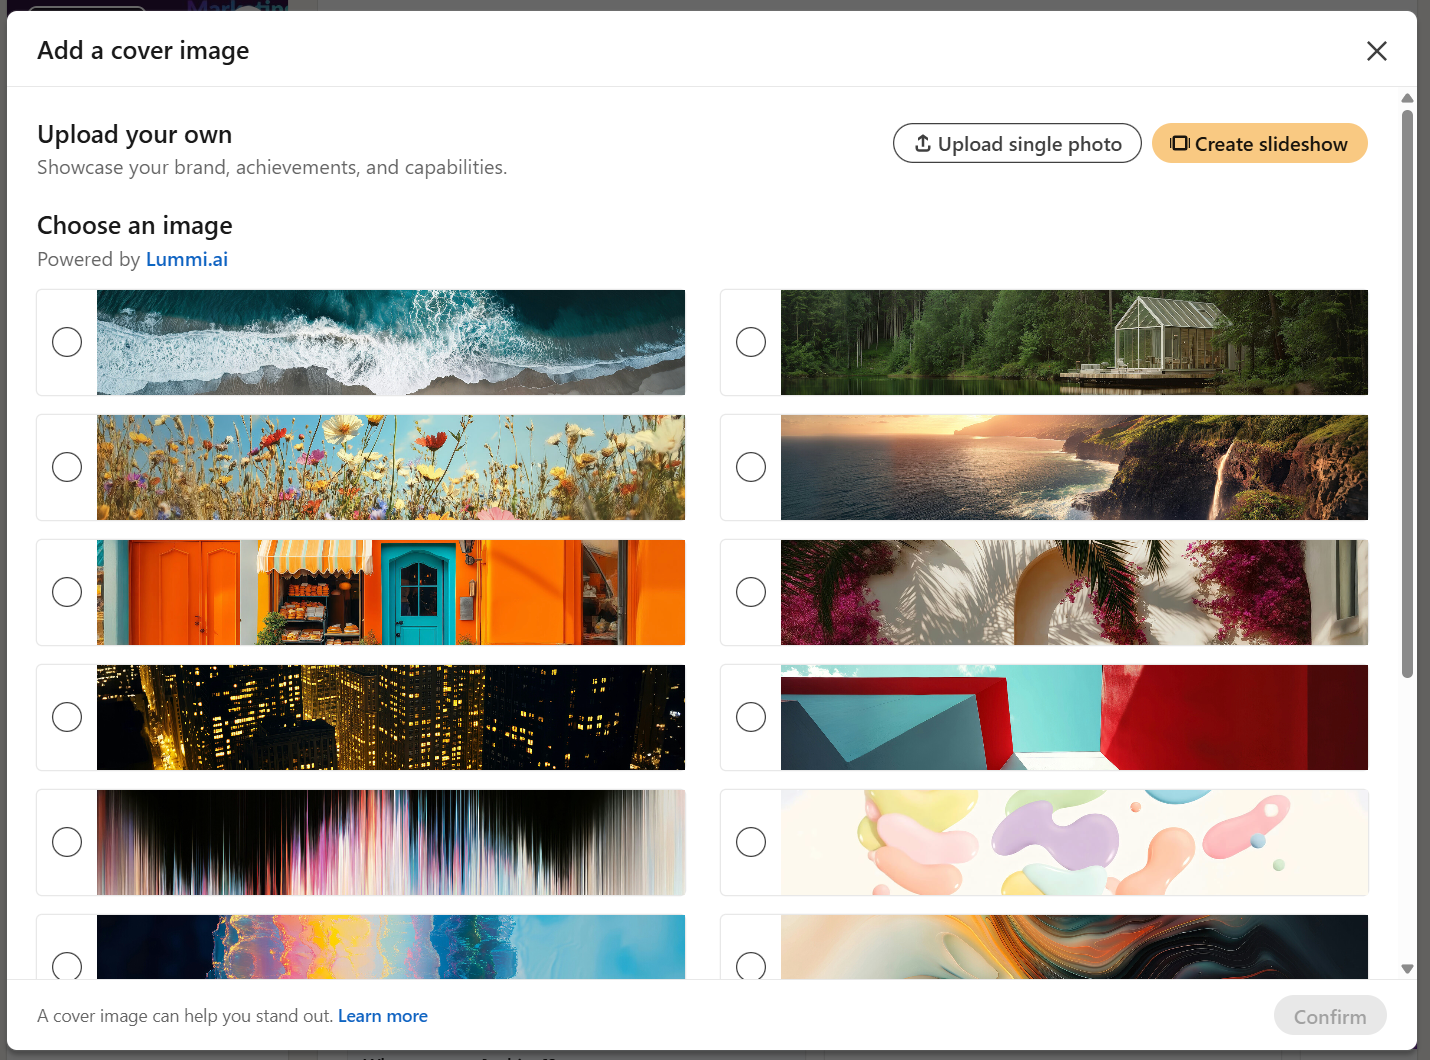
Task: Select the radio button for pastel blobs image
Action: coord(751,842)
